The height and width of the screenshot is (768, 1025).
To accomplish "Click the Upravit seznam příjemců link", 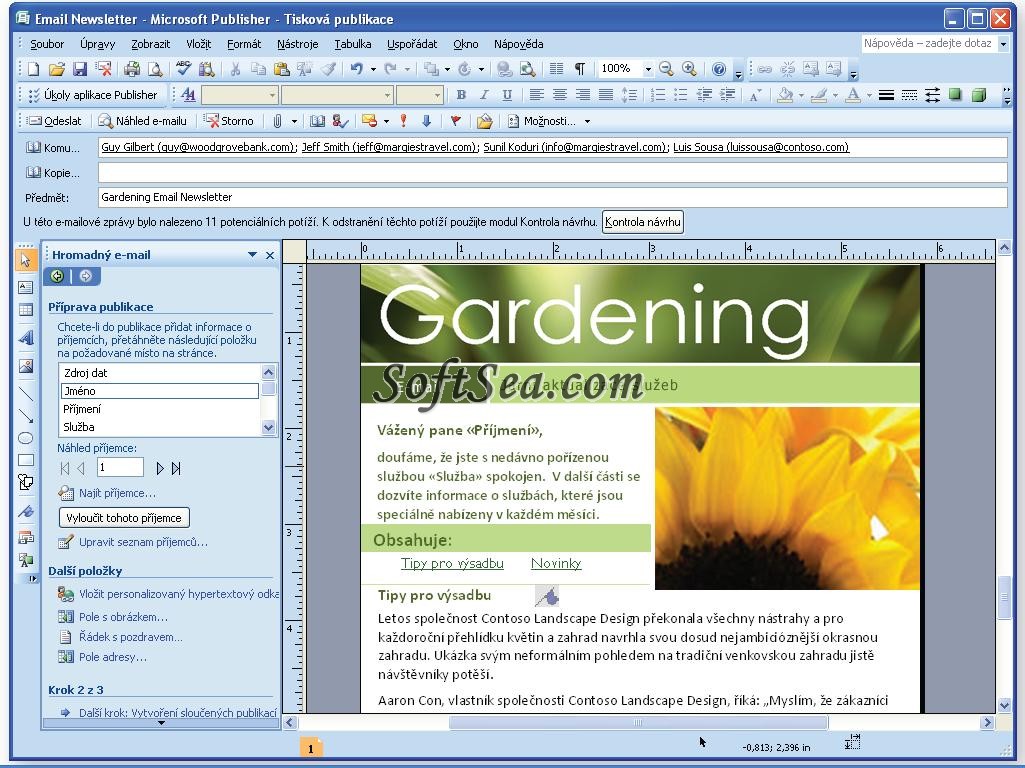I will (x=143, y=542).
